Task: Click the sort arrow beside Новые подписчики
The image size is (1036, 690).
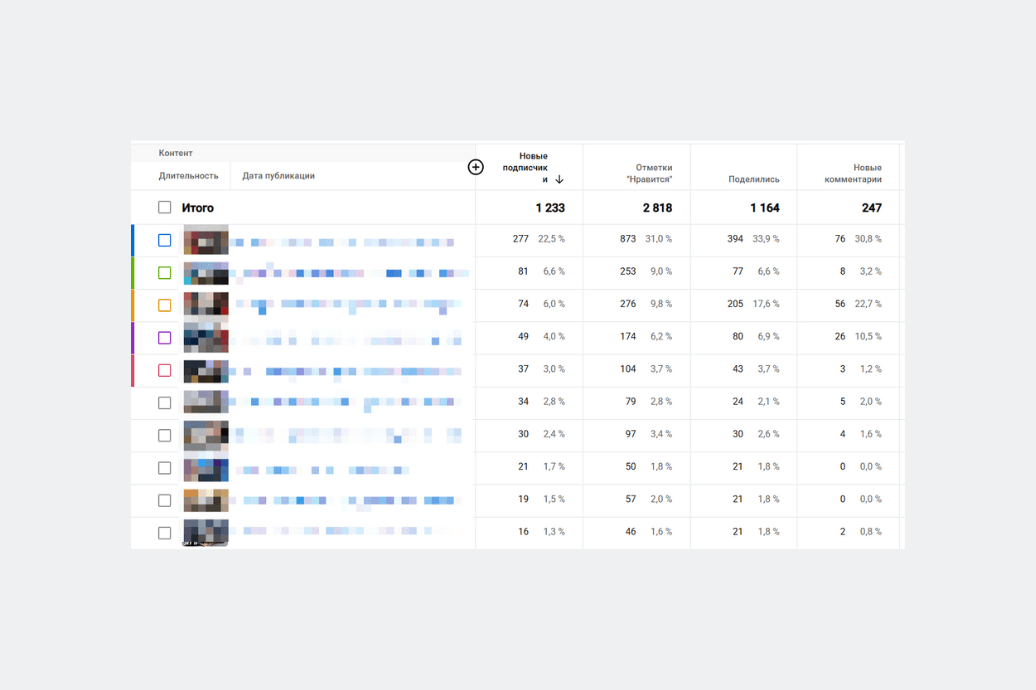Action: click(x=560, y=180)
